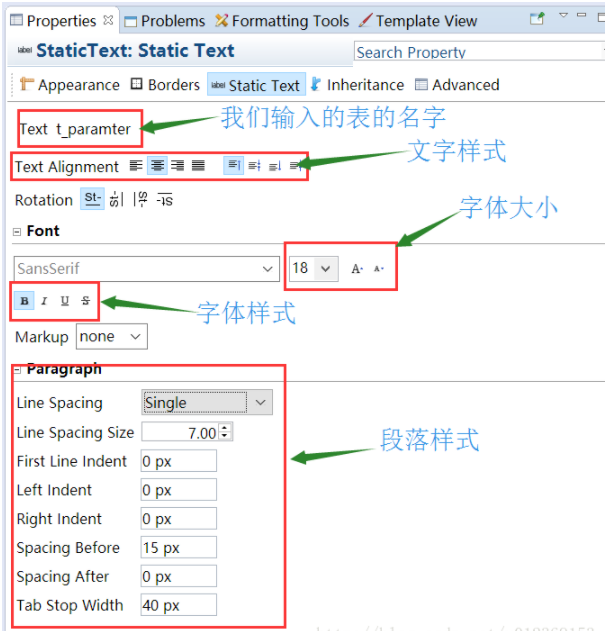Image resolution: width=612 pixels, height=631 pixels.
Task: Rotate text upside down
Action: (x=165, y=200)
